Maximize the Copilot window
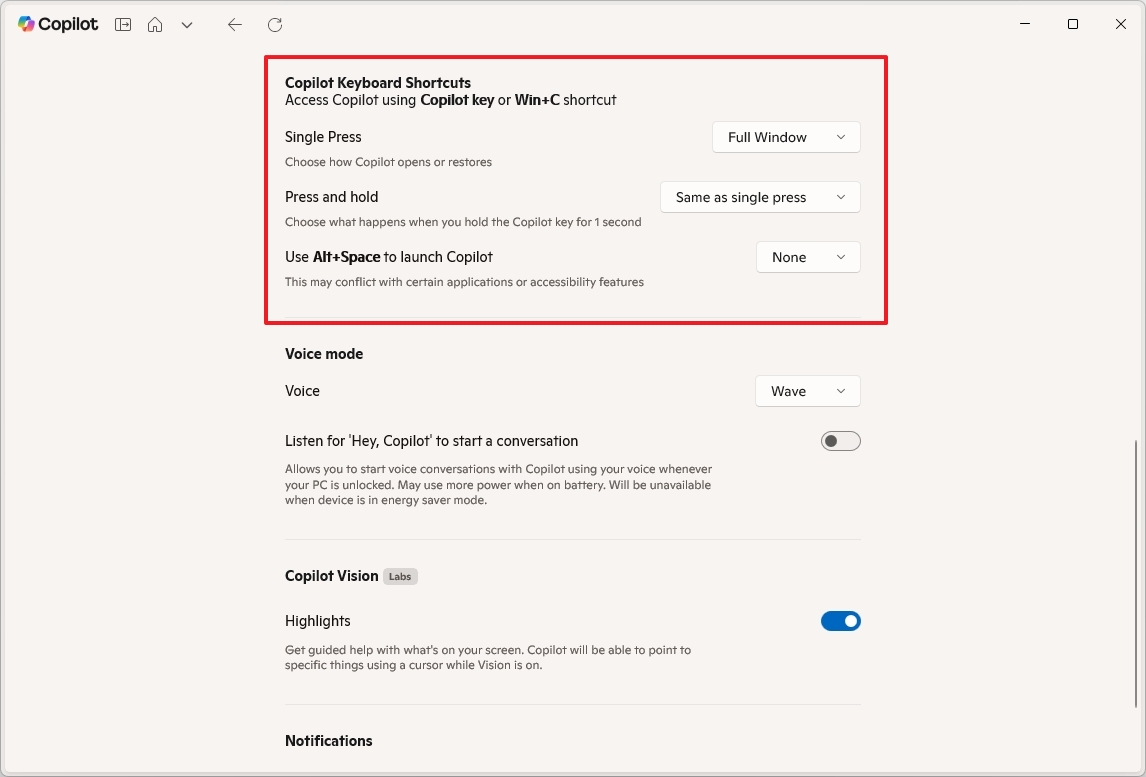Image resolution: width=1146 pixels, height=777 pixels. point(1073,24)
